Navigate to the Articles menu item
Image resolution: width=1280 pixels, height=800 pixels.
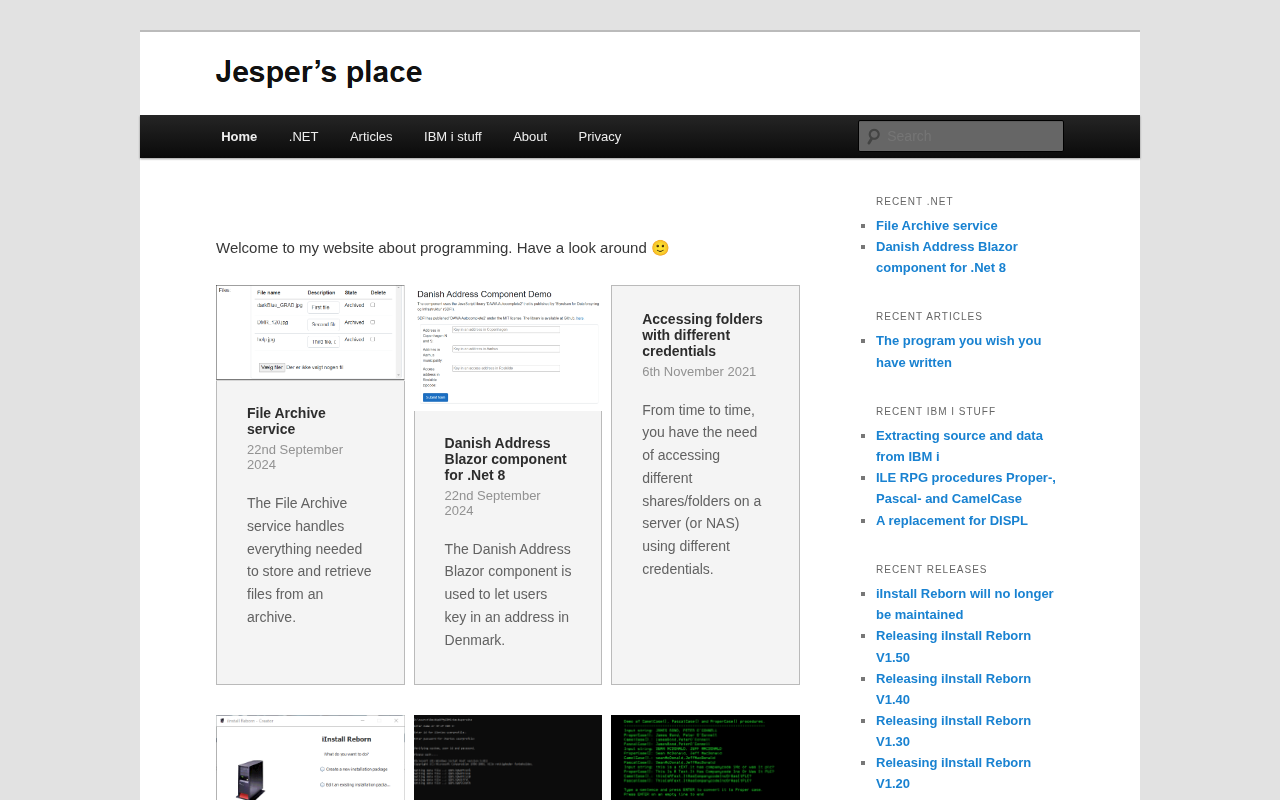[371, 137]
